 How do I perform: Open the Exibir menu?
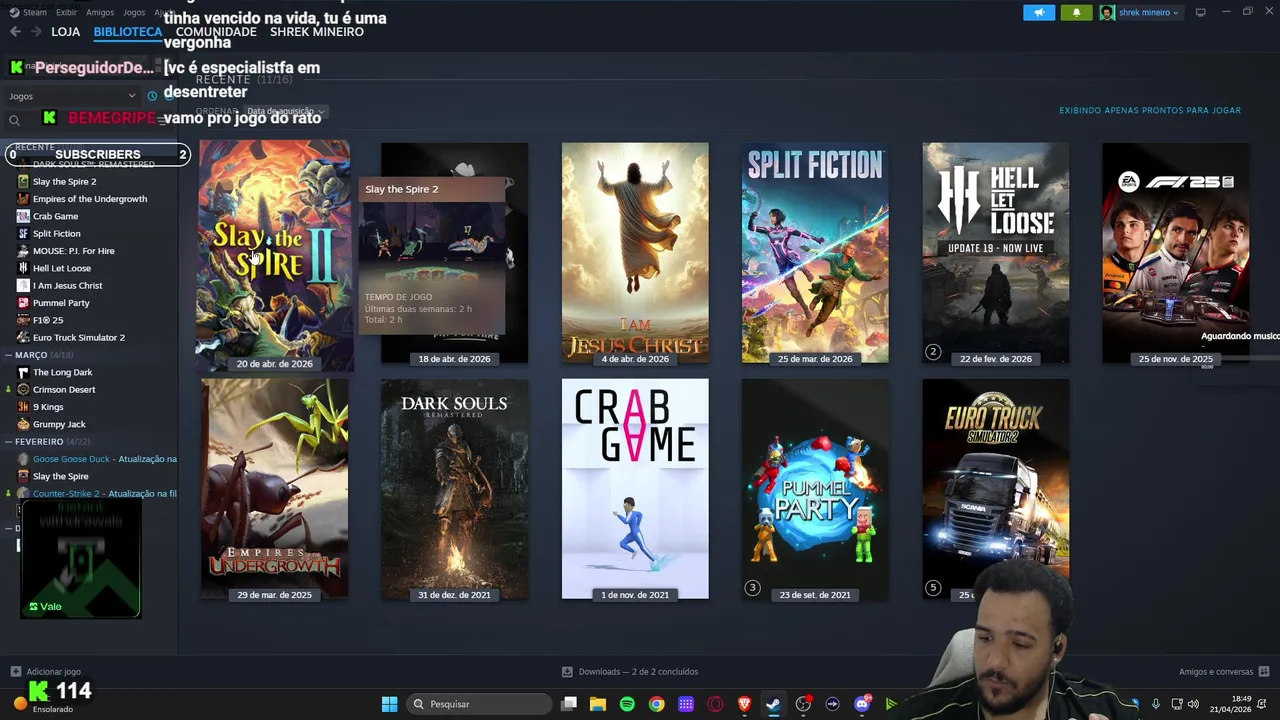66,12
